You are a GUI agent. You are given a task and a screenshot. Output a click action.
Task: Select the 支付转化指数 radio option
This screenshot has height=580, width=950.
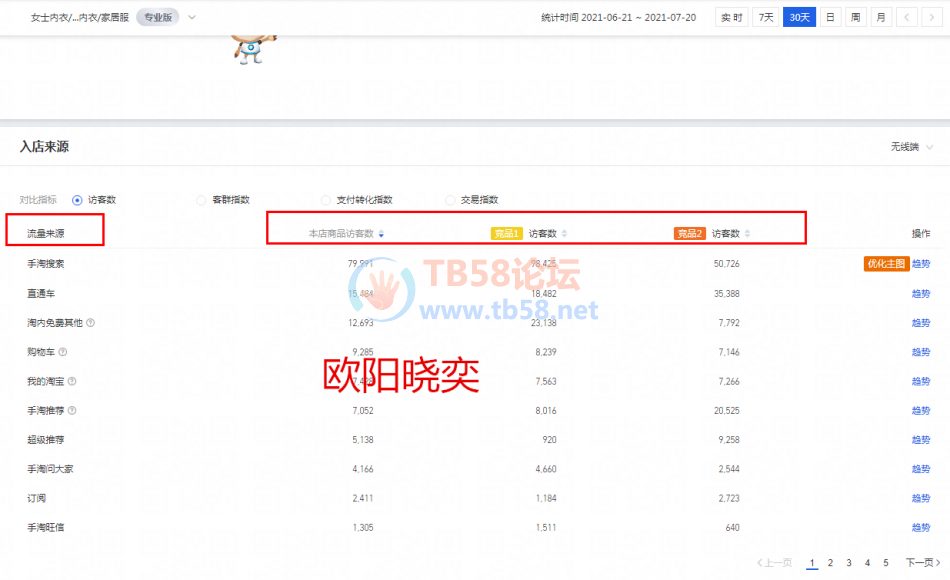[x=326, y=200]
